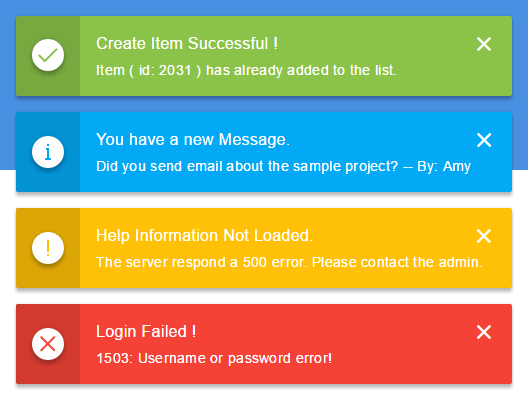Click the dark green icon panel of success toast
This screenshot has height=408, width=528.
(x=48, y=56)
